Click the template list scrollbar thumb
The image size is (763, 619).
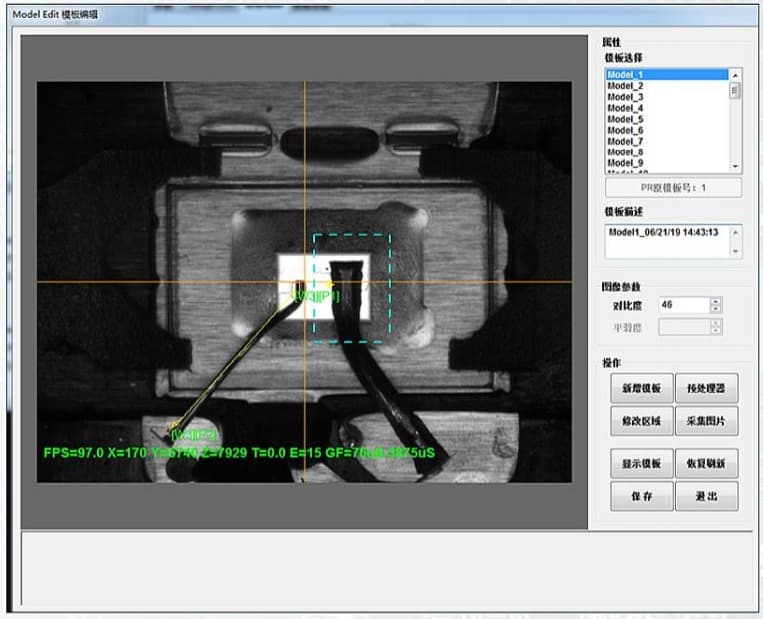(x=735, y=91)
